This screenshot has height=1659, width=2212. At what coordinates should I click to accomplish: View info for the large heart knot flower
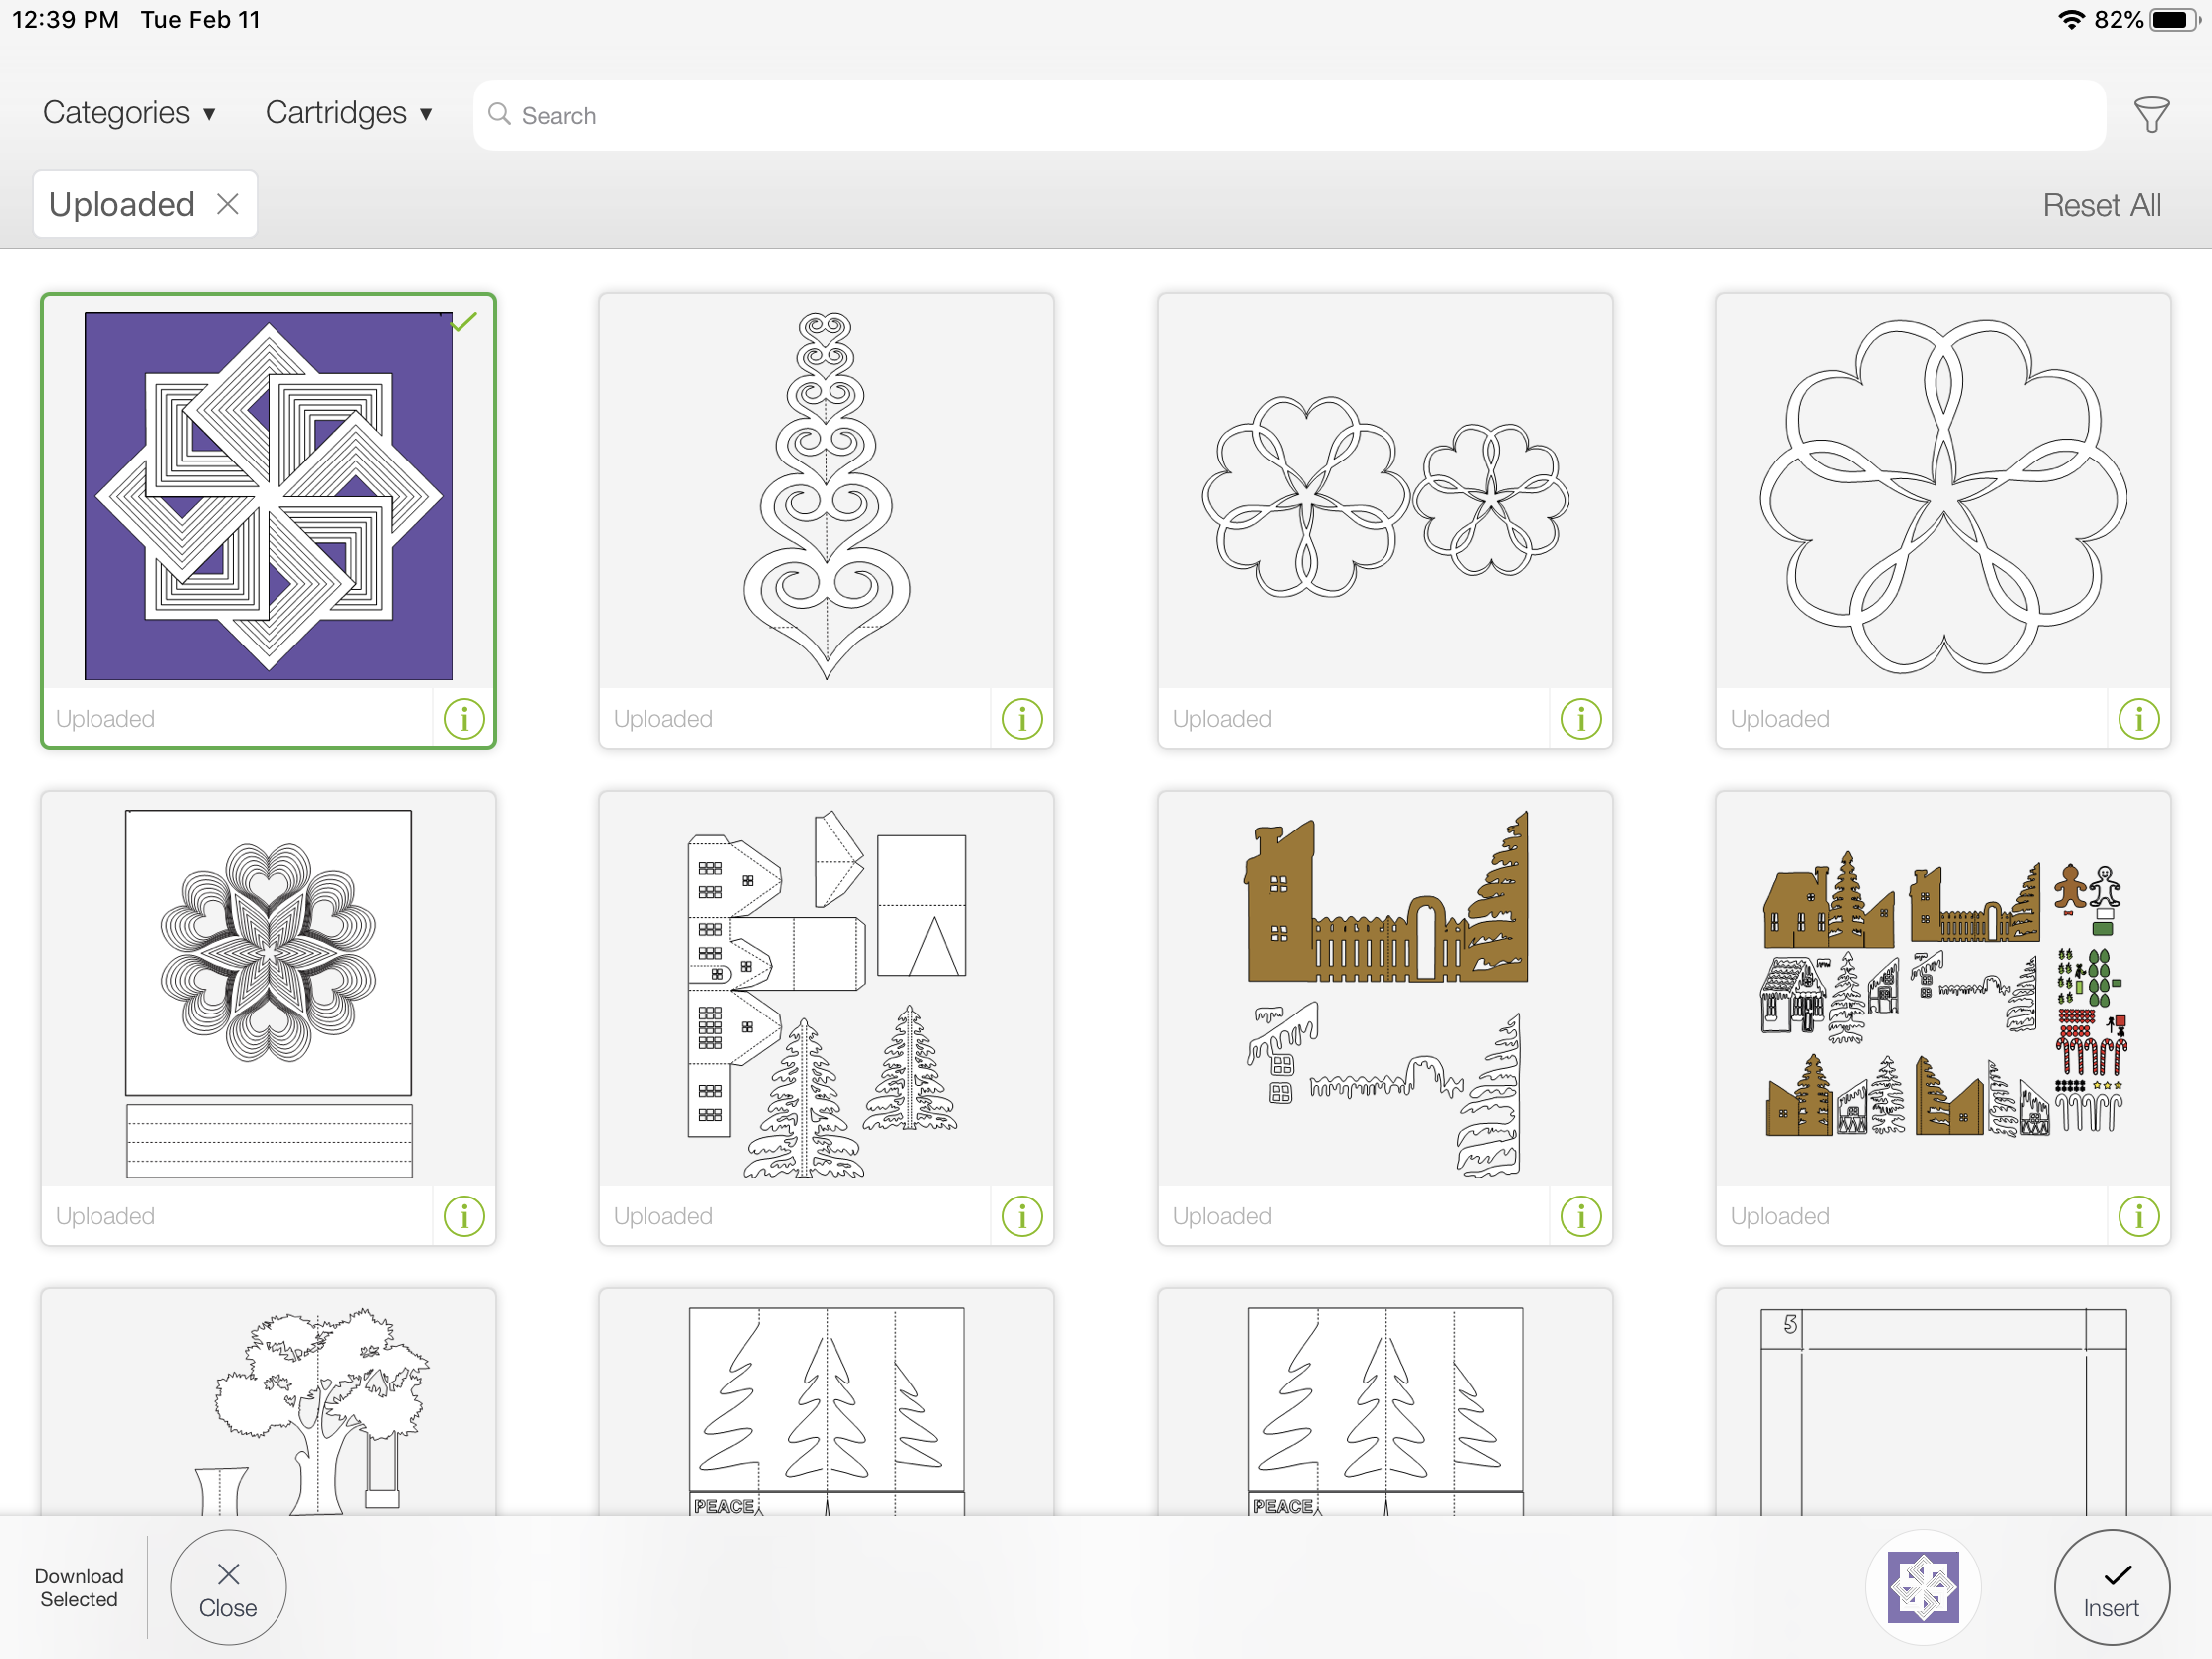coord(2138,719)
